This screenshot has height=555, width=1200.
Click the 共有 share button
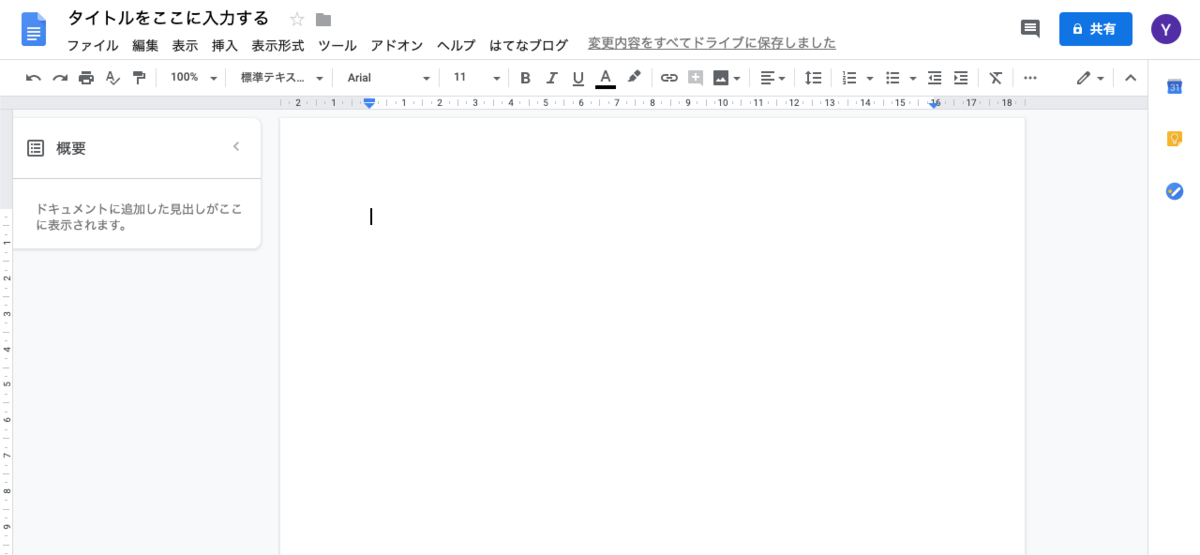[x=1095, y=29]
